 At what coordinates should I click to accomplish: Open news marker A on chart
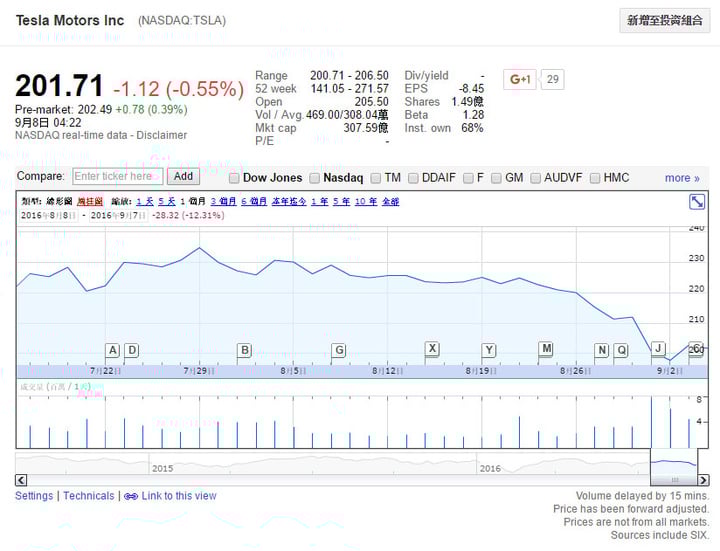112,350
